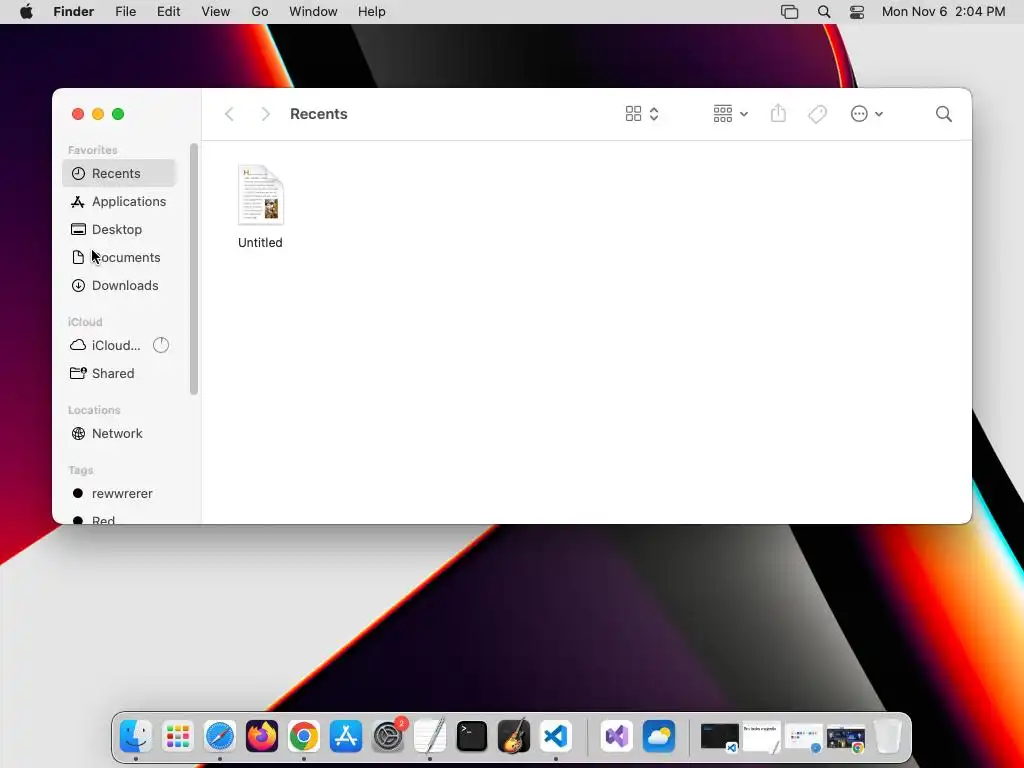This screenshot has height=768, width=1024.
Task: Launch Terminal from the Dock
Action: pyautogui.click(x=472, y=737)
